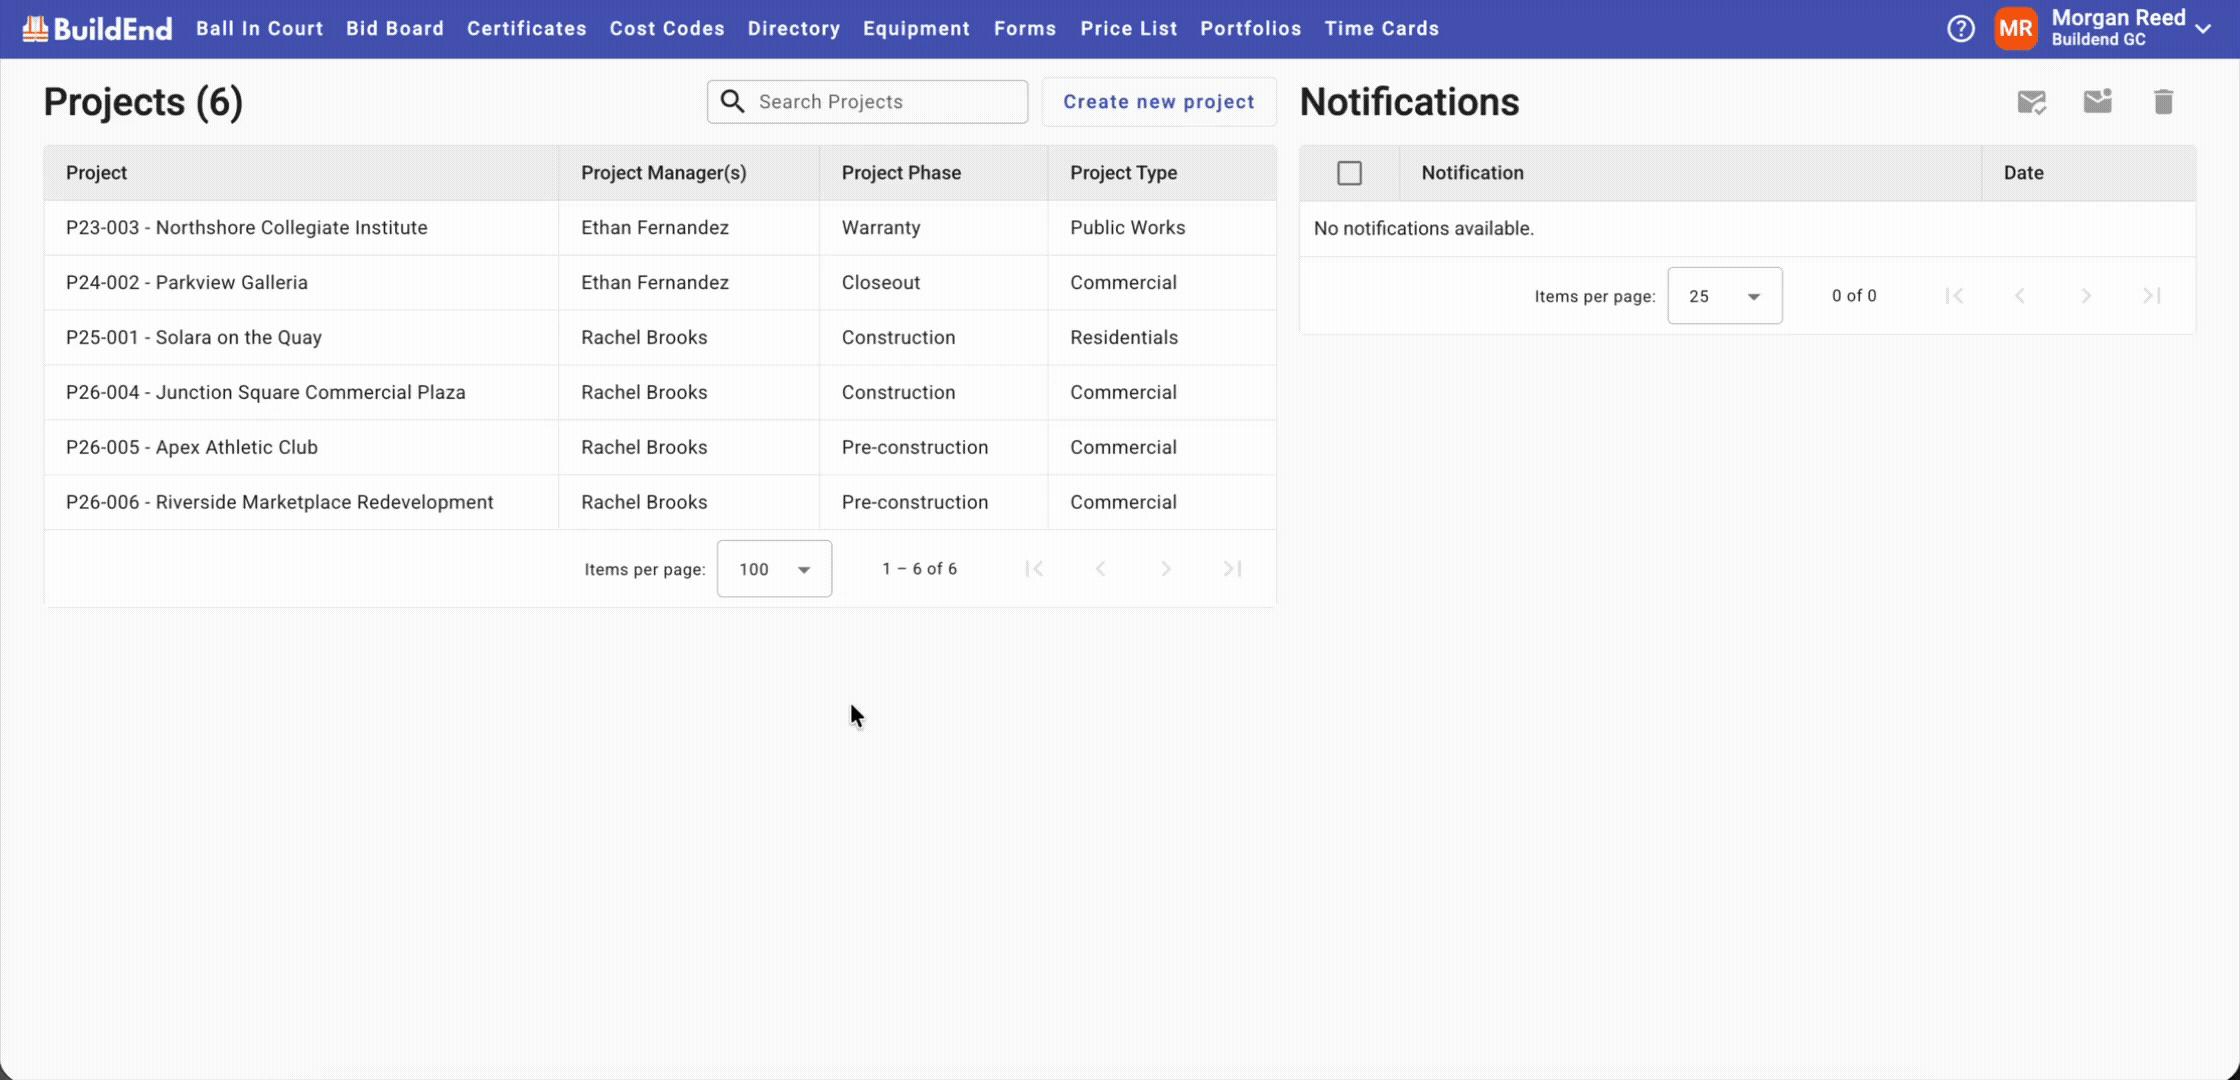Image resolution: width=2240 pixels, height=1080 pixels.
Task: Click notifications next page arrow
Action: tap(2086, 296)
